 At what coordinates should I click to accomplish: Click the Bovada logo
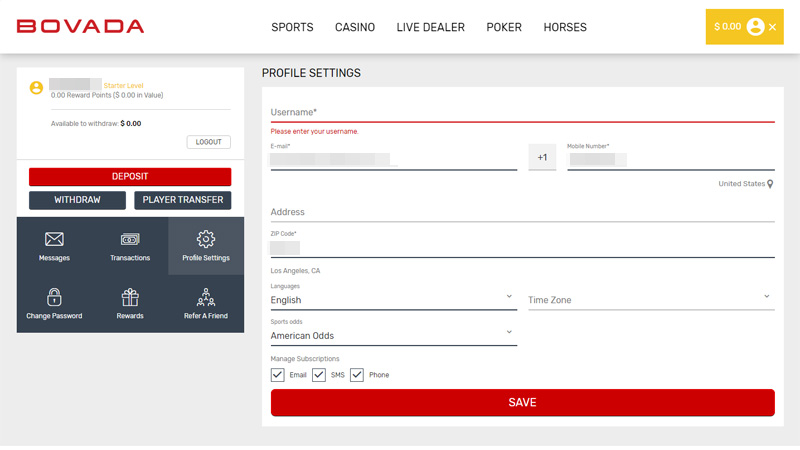[80, 27]
